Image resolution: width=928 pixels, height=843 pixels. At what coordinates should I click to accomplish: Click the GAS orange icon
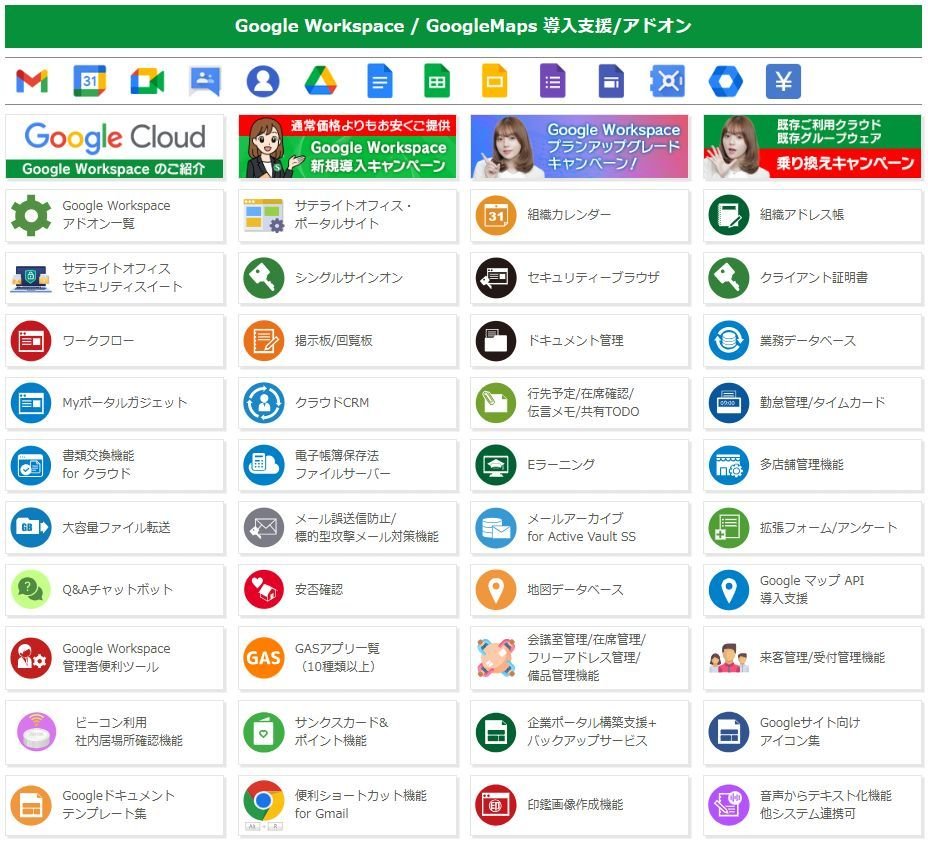coord(263,658)
